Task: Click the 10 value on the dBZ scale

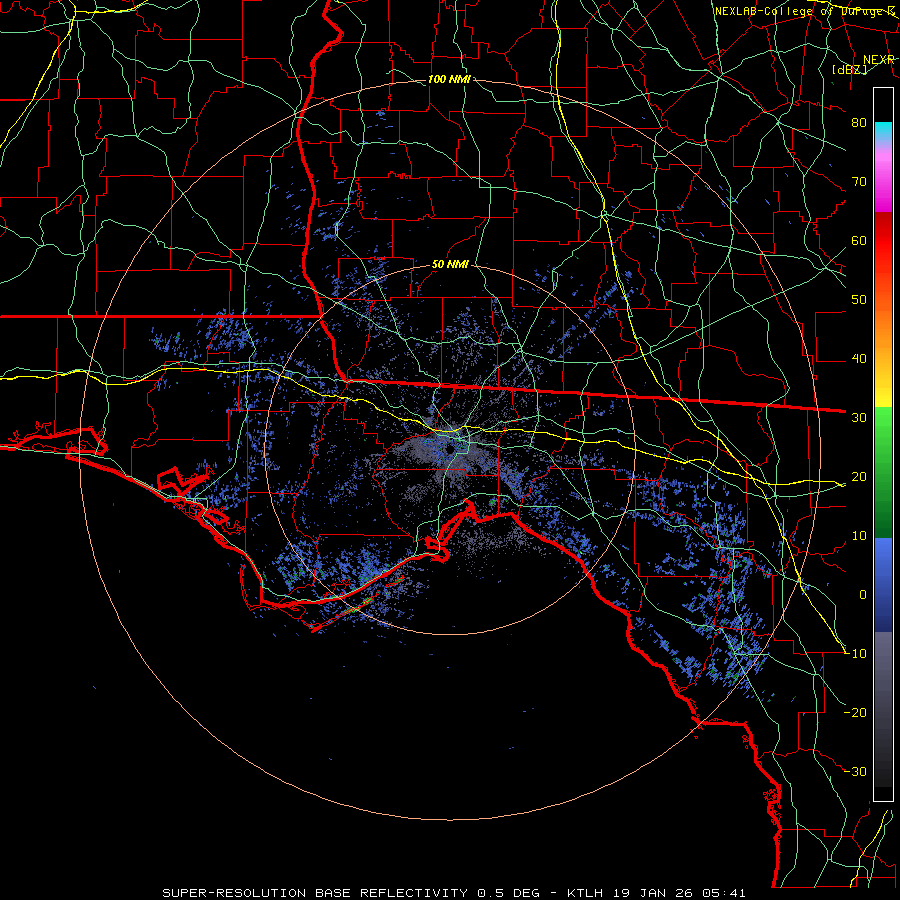Action: [859, 536]
